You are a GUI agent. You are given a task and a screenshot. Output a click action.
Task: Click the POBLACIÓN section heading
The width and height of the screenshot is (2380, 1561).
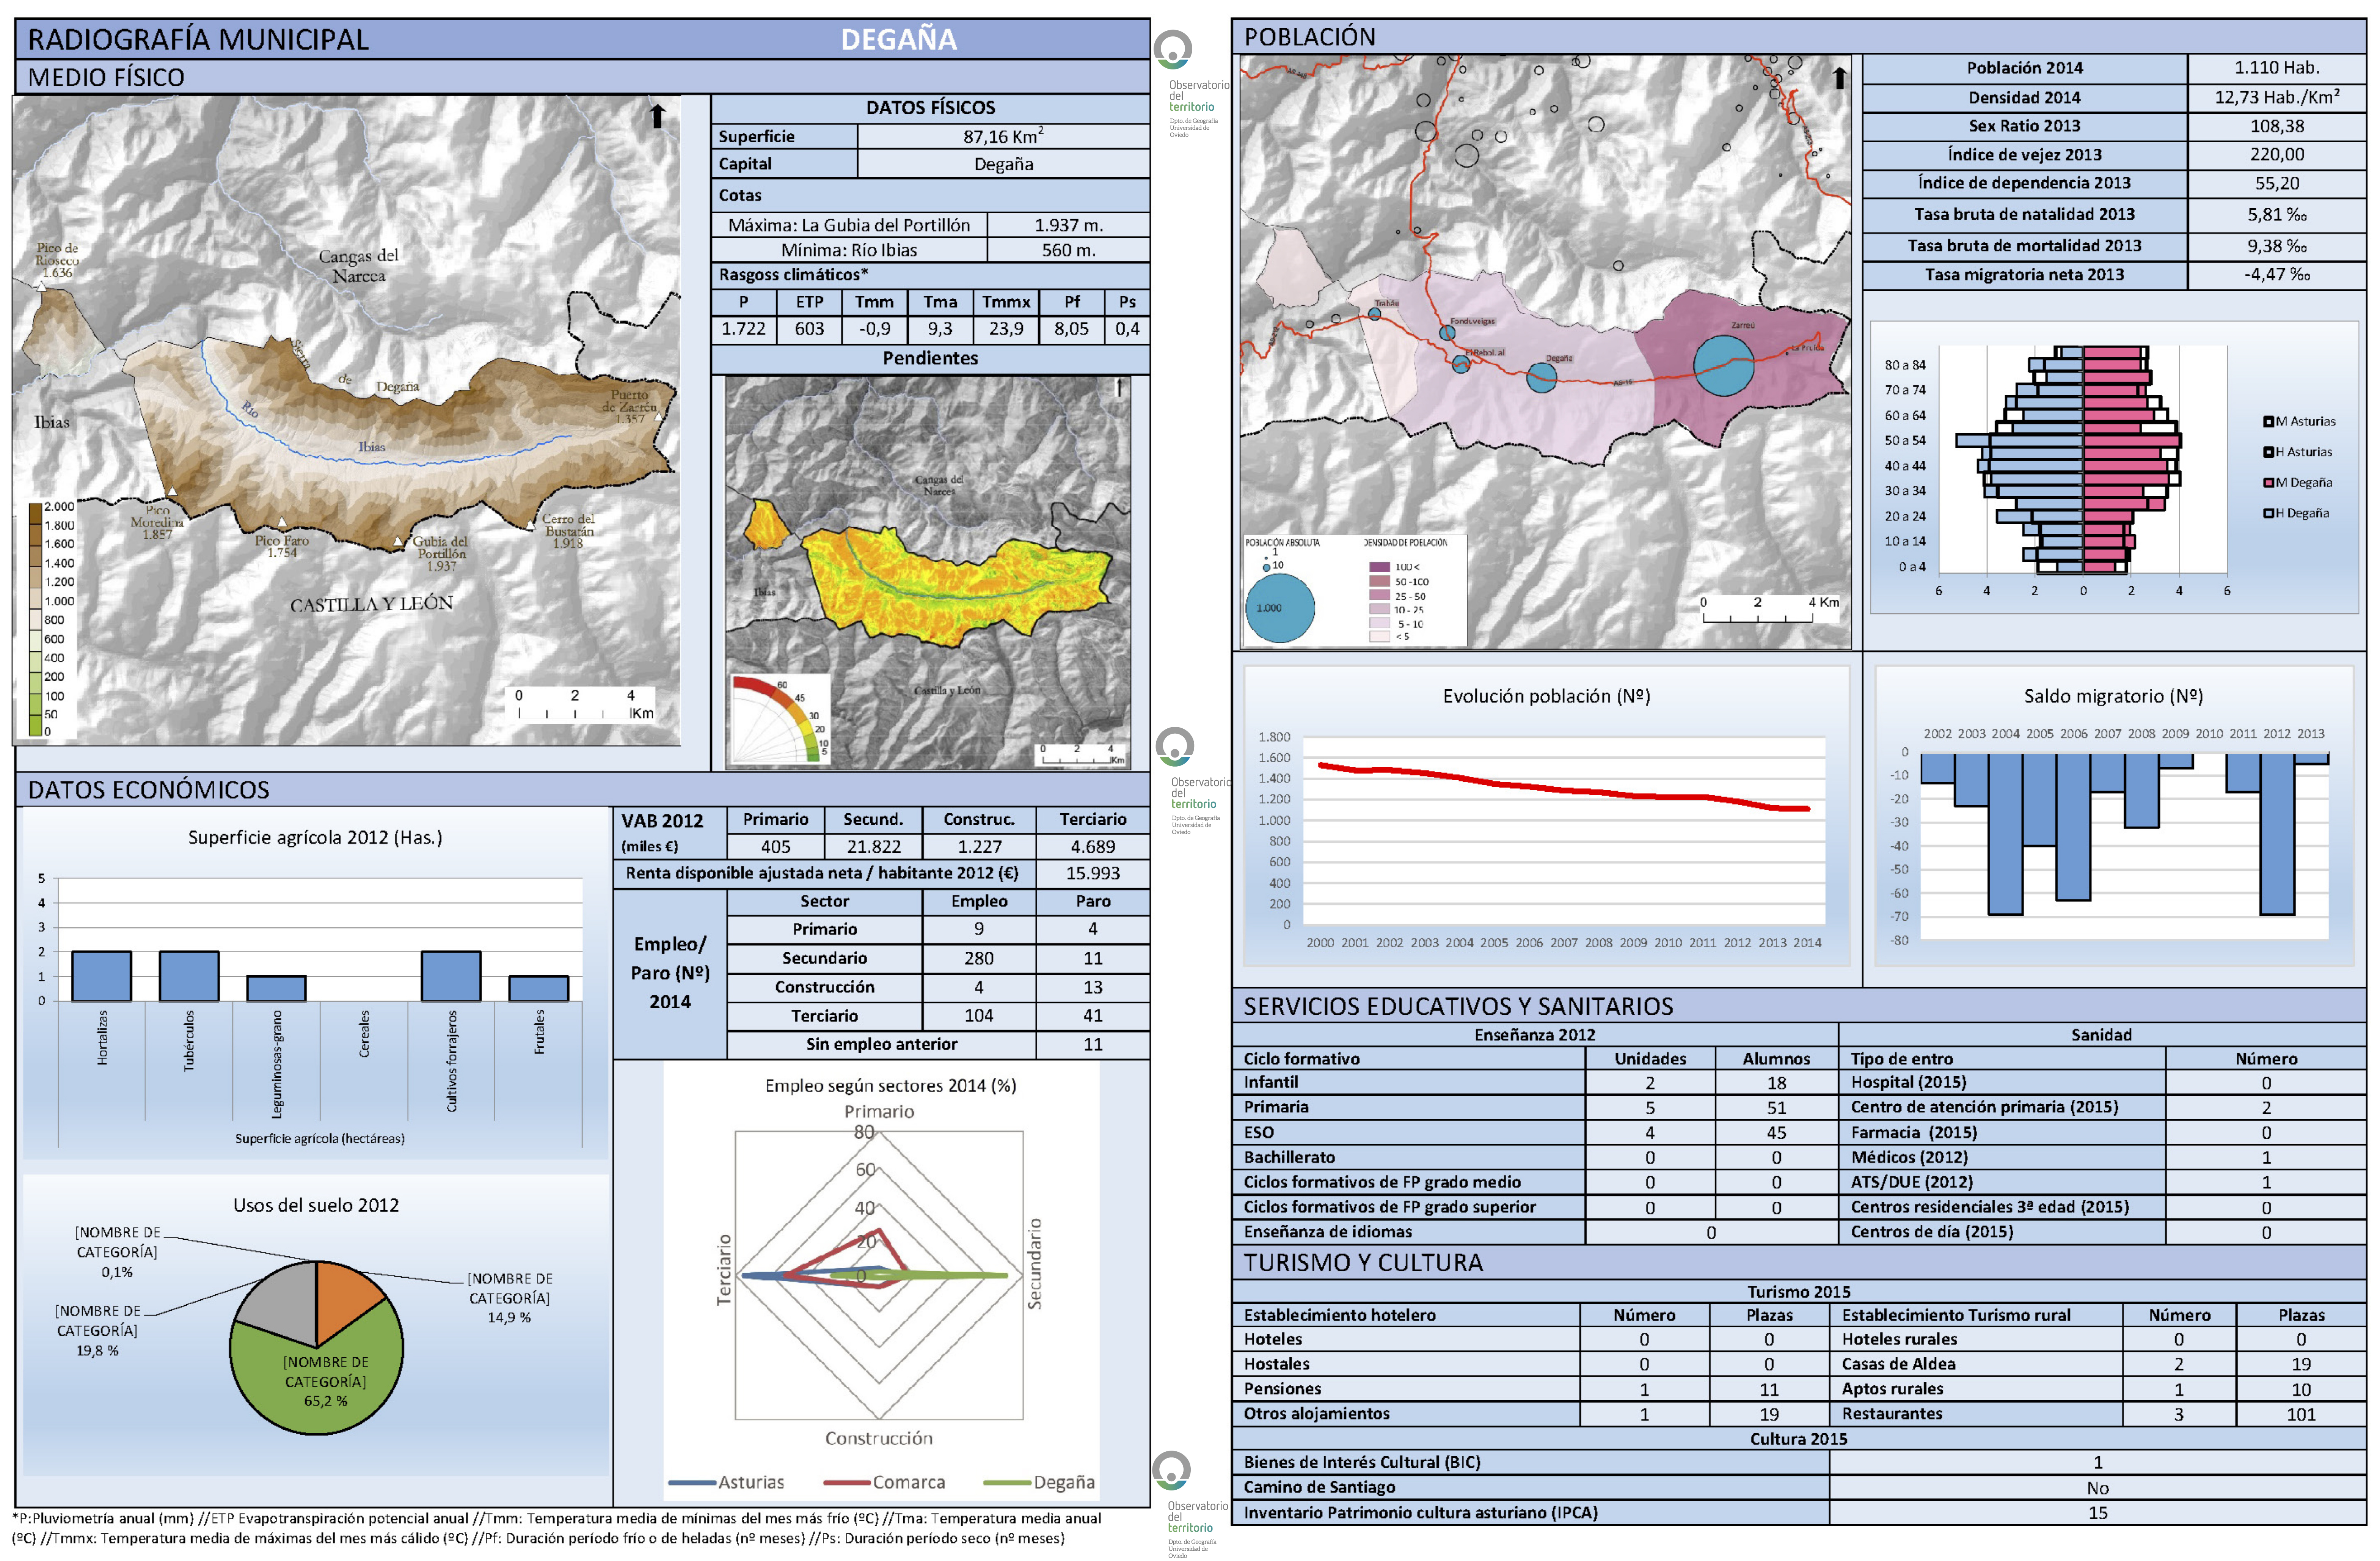tap(1309, 37)
